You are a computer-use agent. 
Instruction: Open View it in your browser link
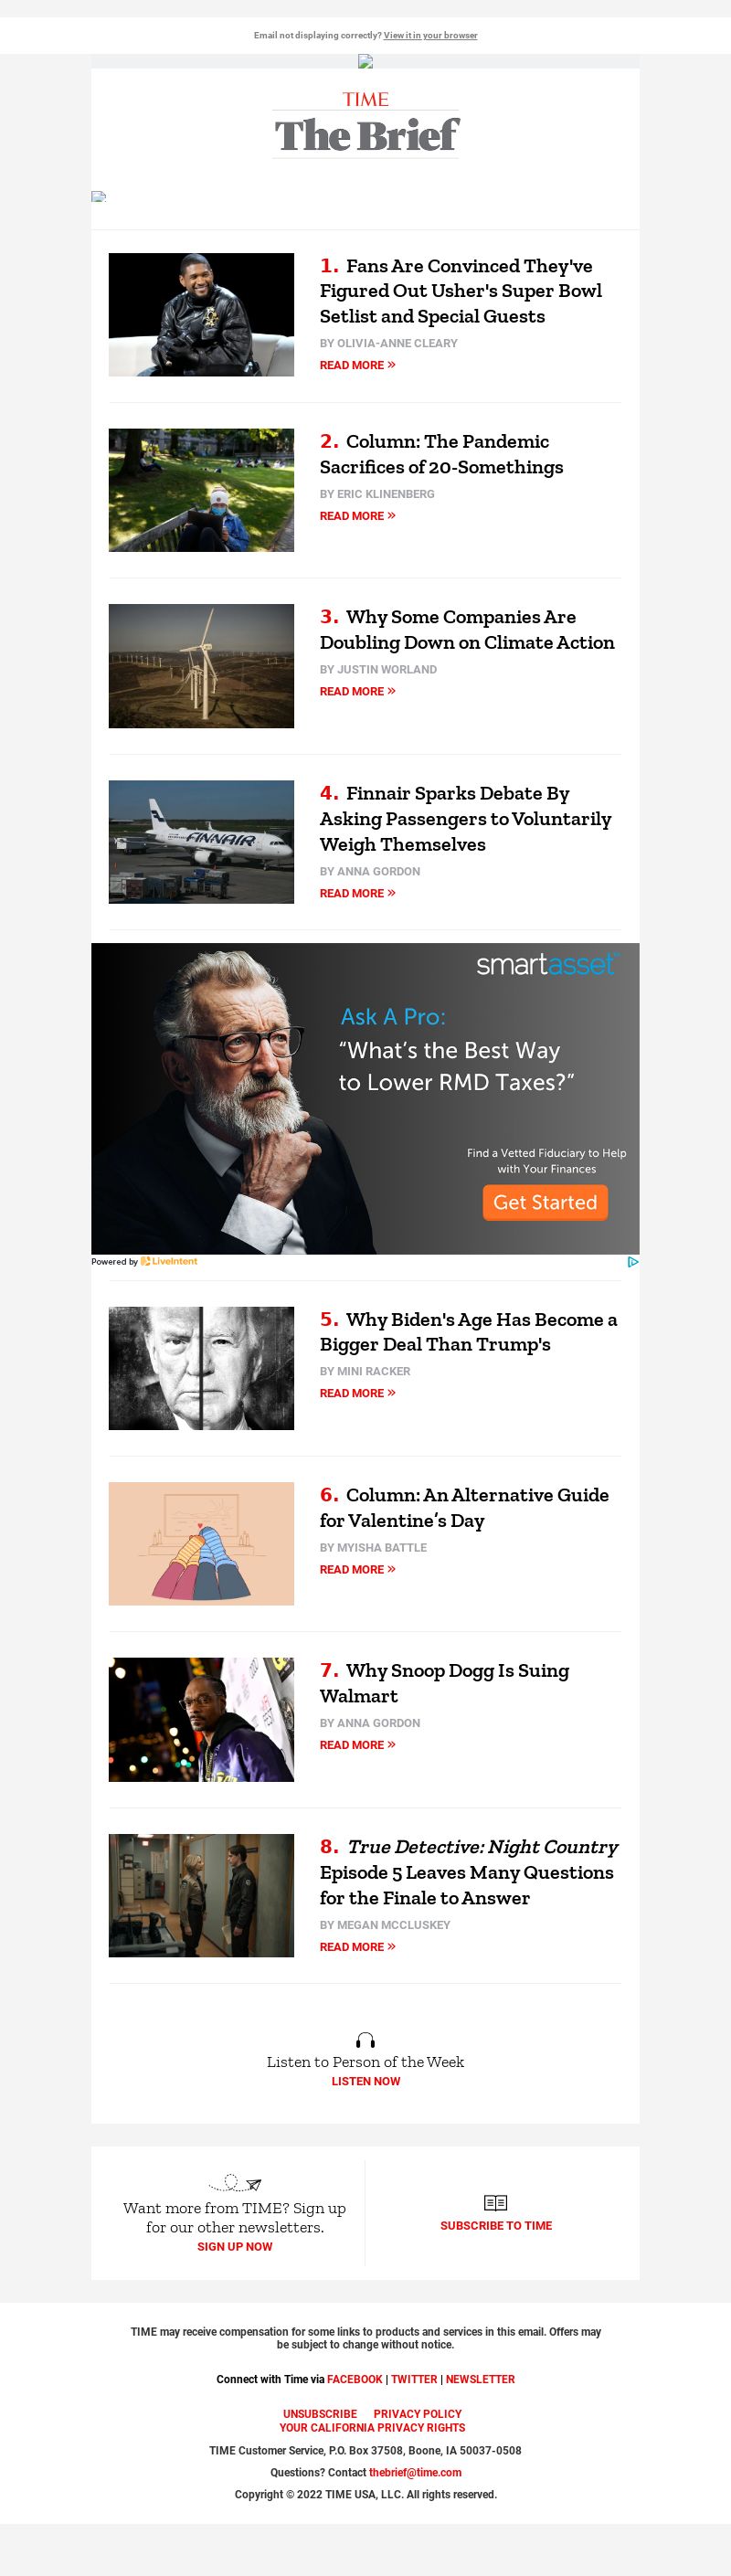(x=430, y=35)
